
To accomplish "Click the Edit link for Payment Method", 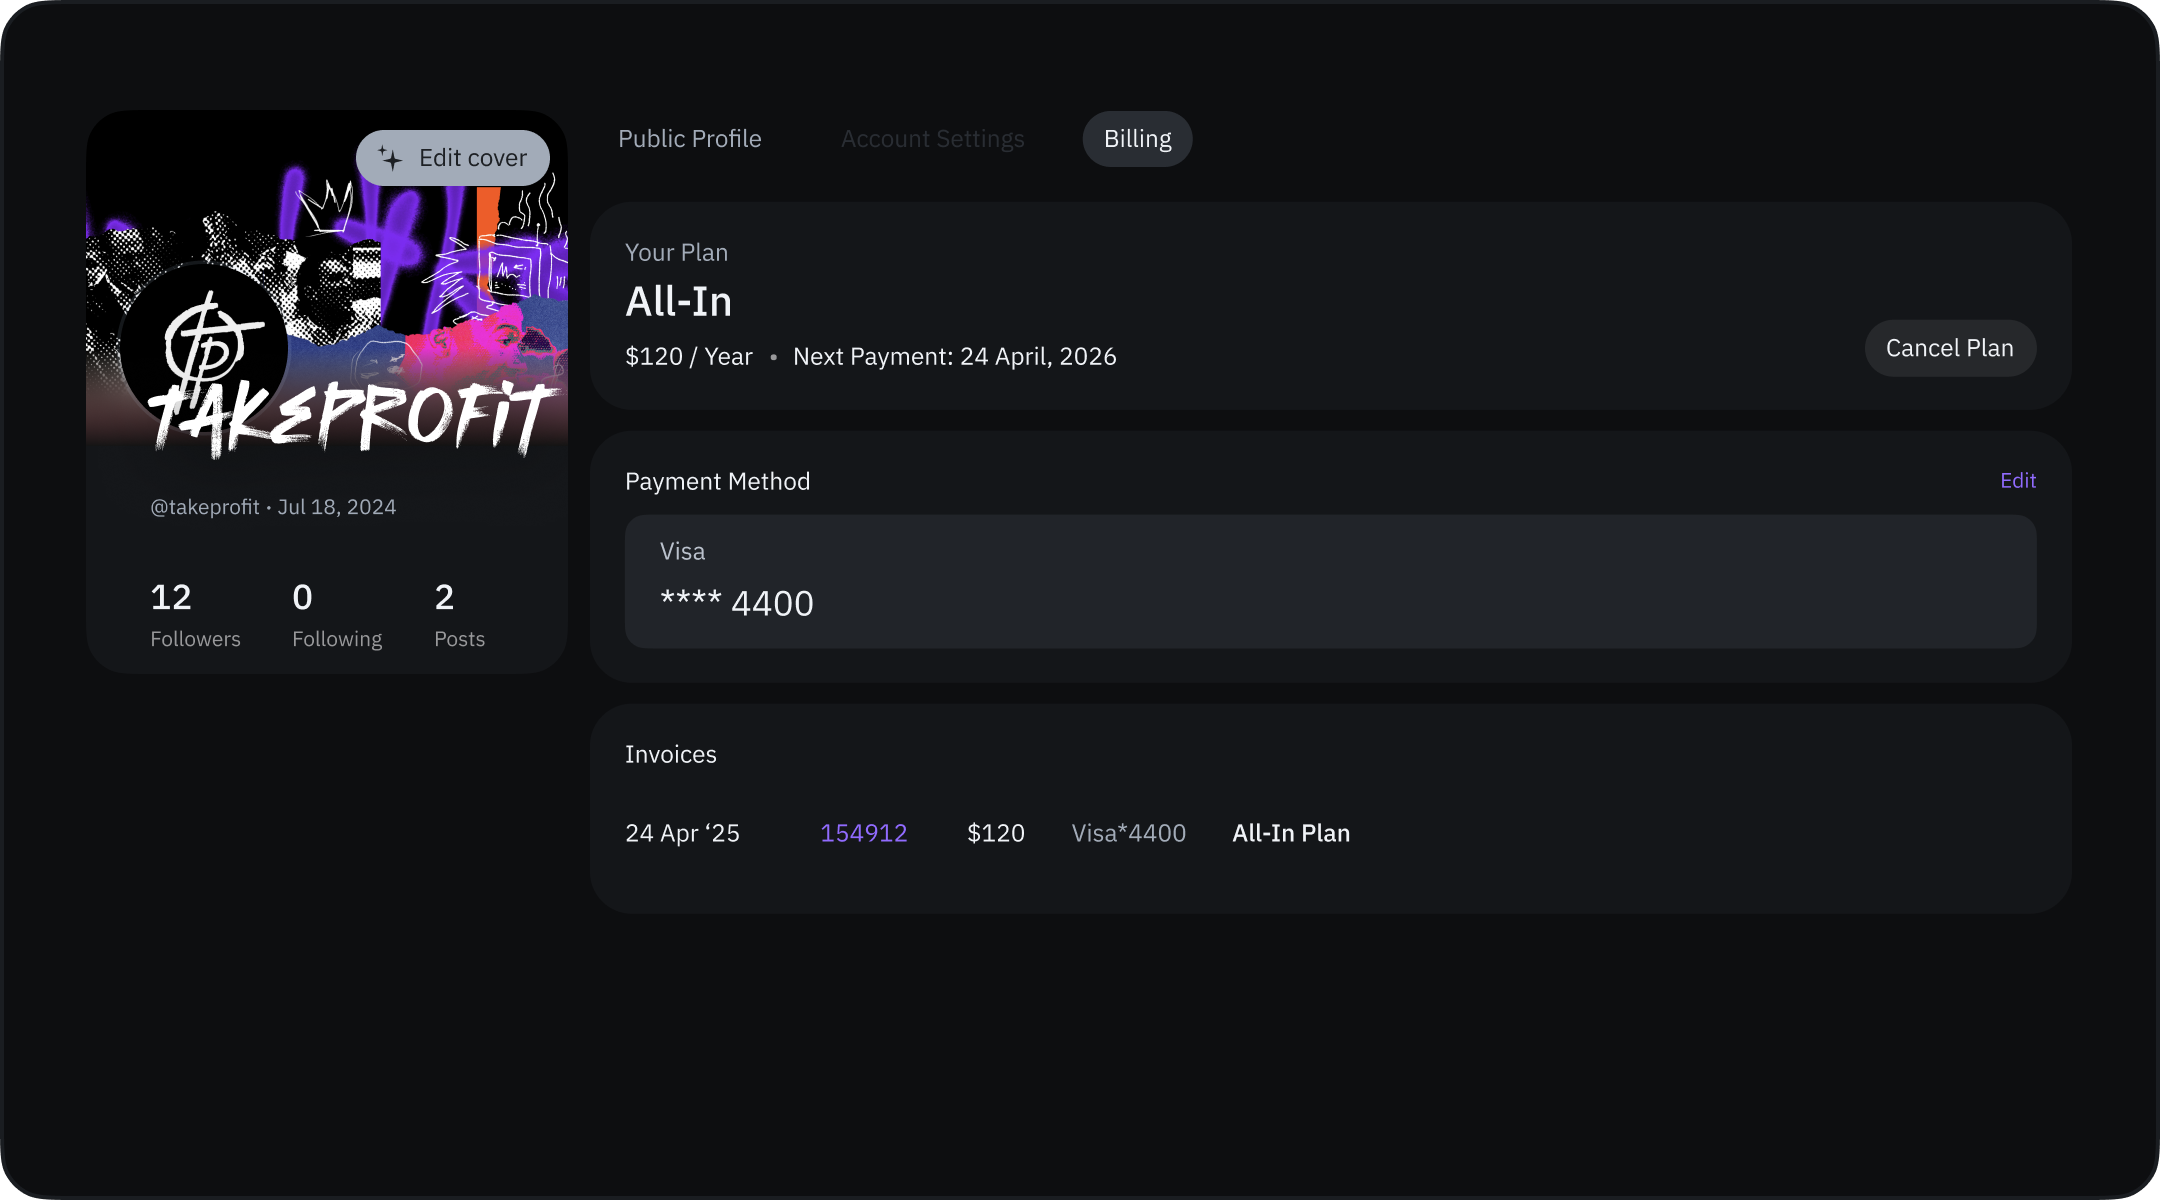I will [2017, 481].
